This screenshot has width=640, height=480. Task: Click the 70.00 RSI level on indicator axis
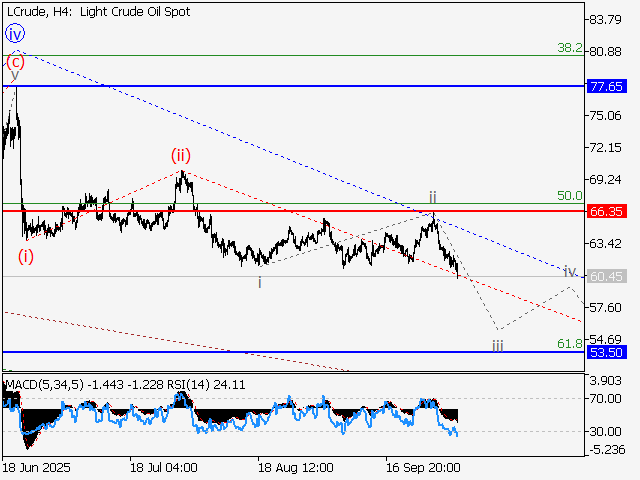pyautogui.click(x=607, y=398)
